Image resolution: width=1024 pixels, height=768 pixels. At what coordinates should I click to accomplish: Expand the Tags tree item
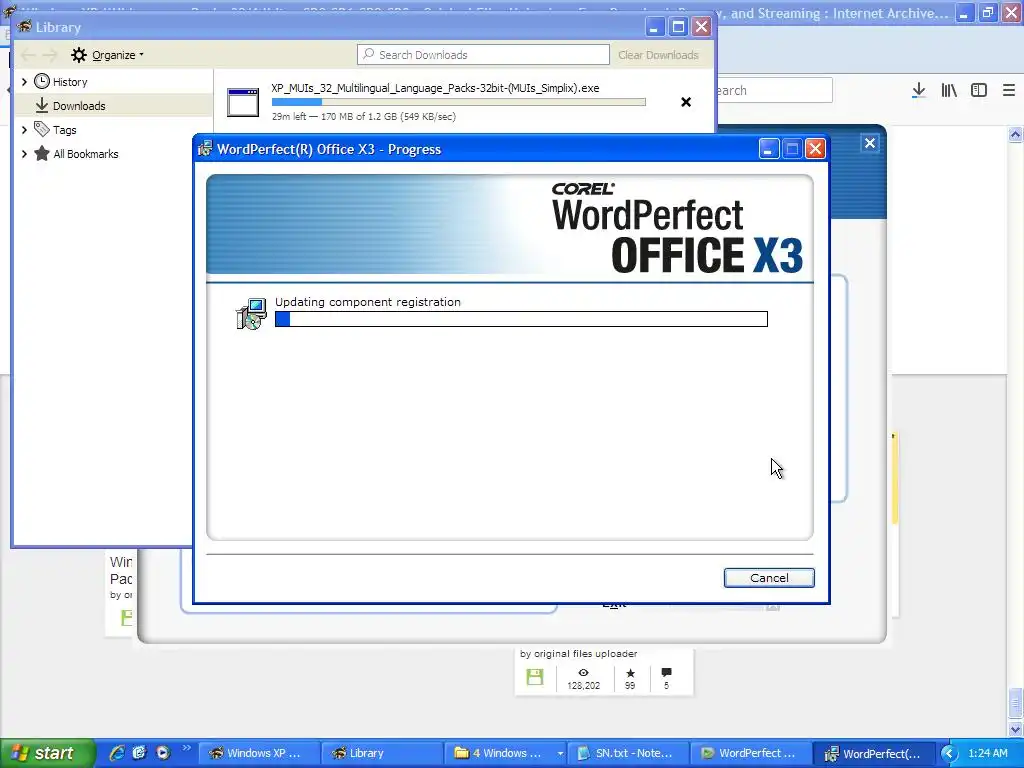[24, 130]
